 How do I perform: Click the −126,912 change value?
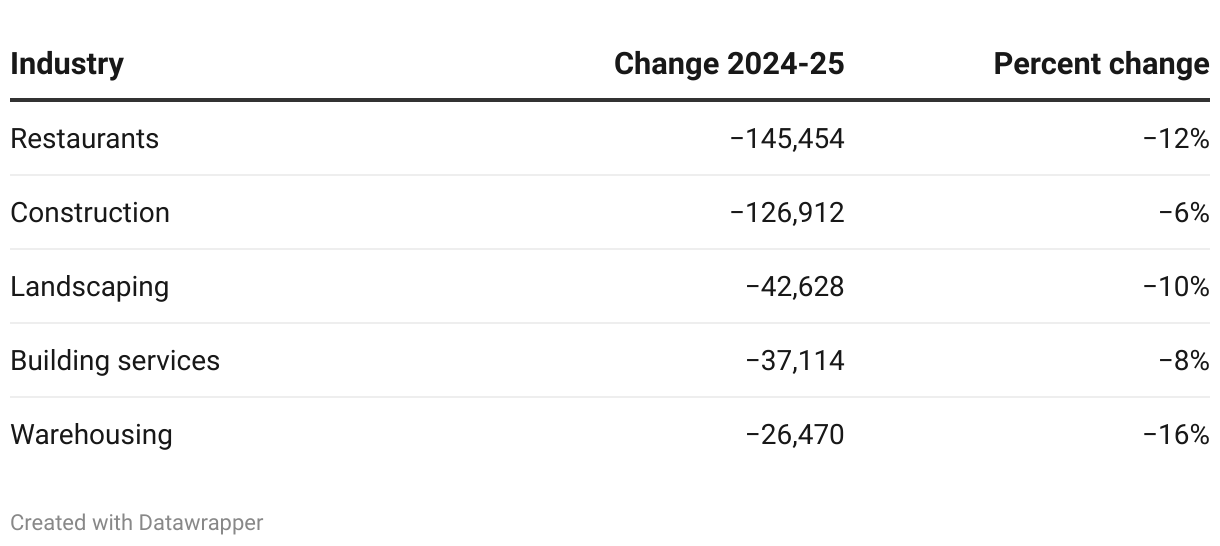[x=787, y=213]
